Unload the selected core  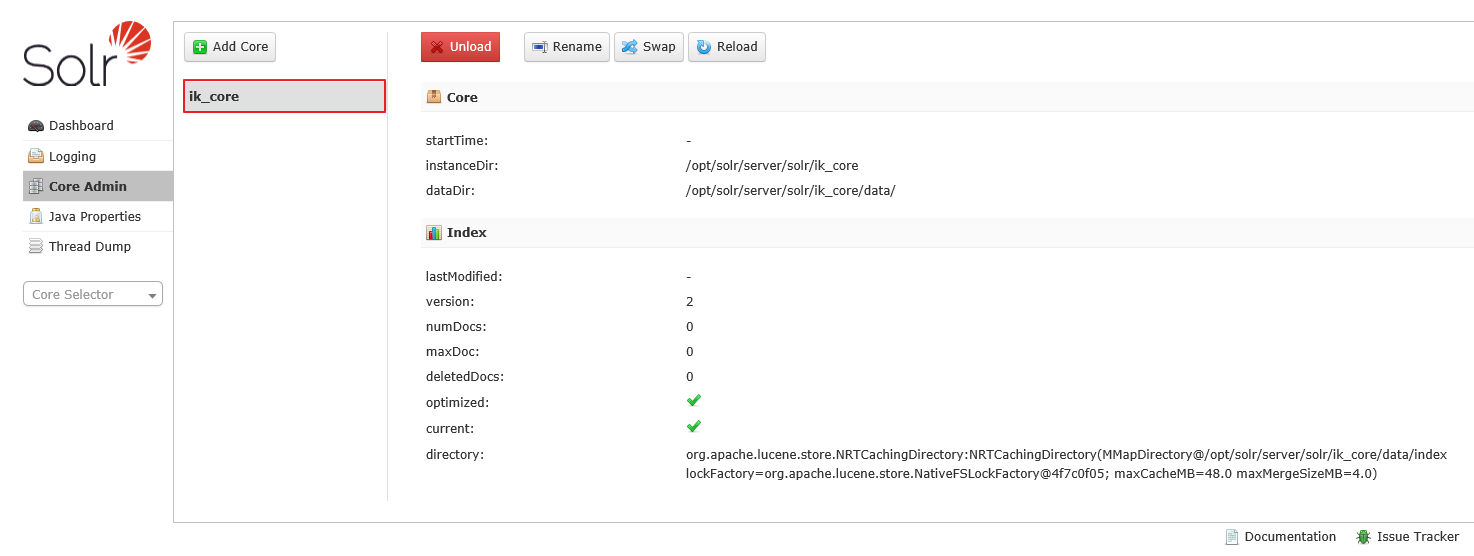pyautogui.click(x=460, y=47)
